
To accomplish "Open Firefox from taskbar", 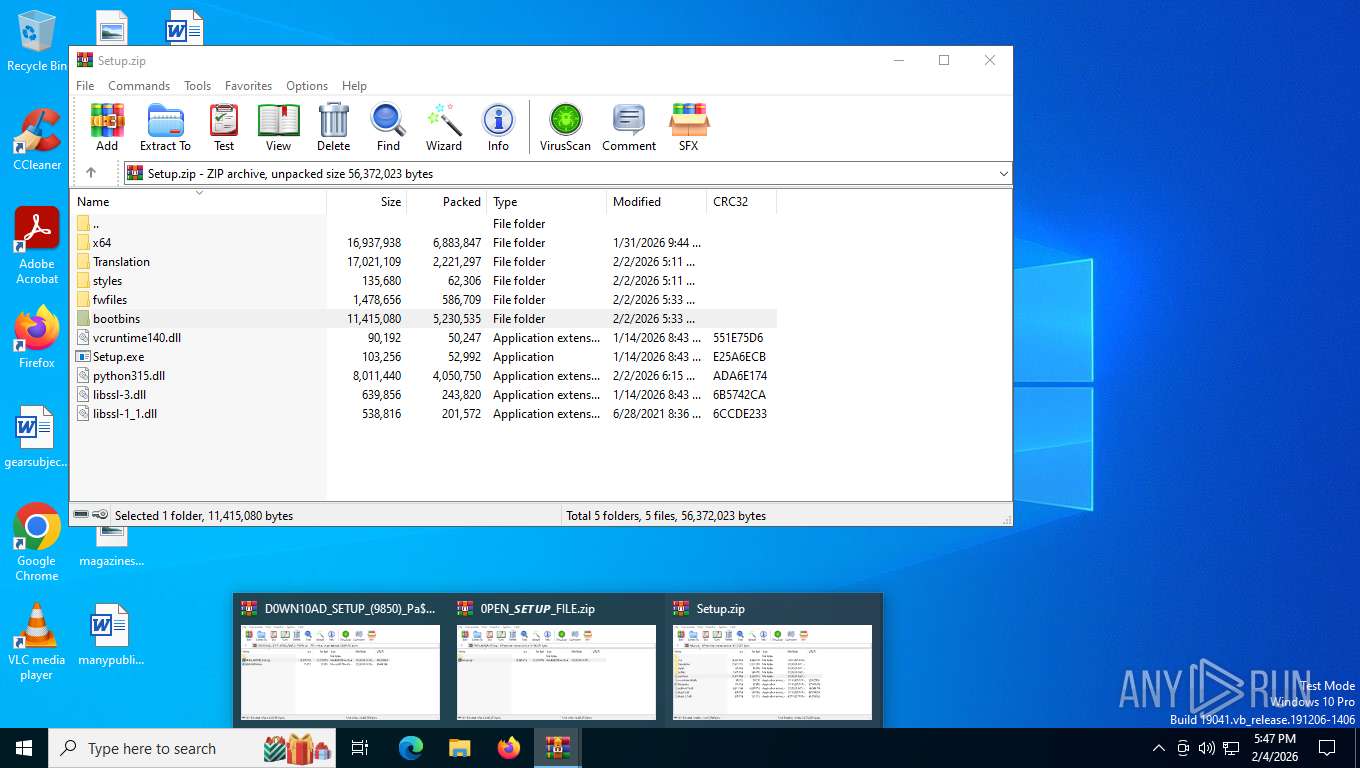I will tap(509, 748).
